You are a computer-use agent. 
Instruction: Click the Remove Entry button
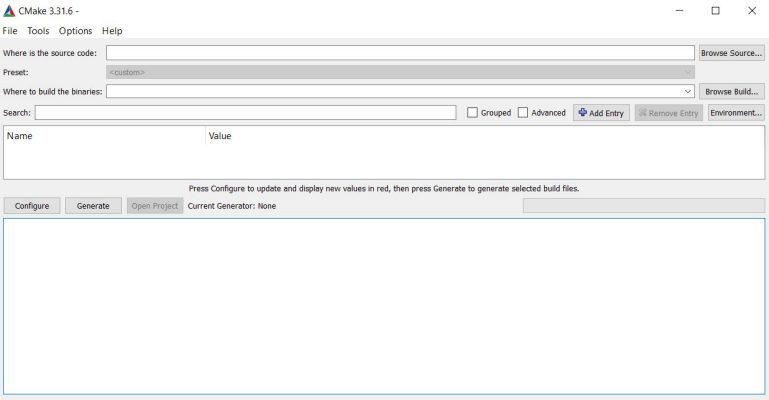pos(668,113)
